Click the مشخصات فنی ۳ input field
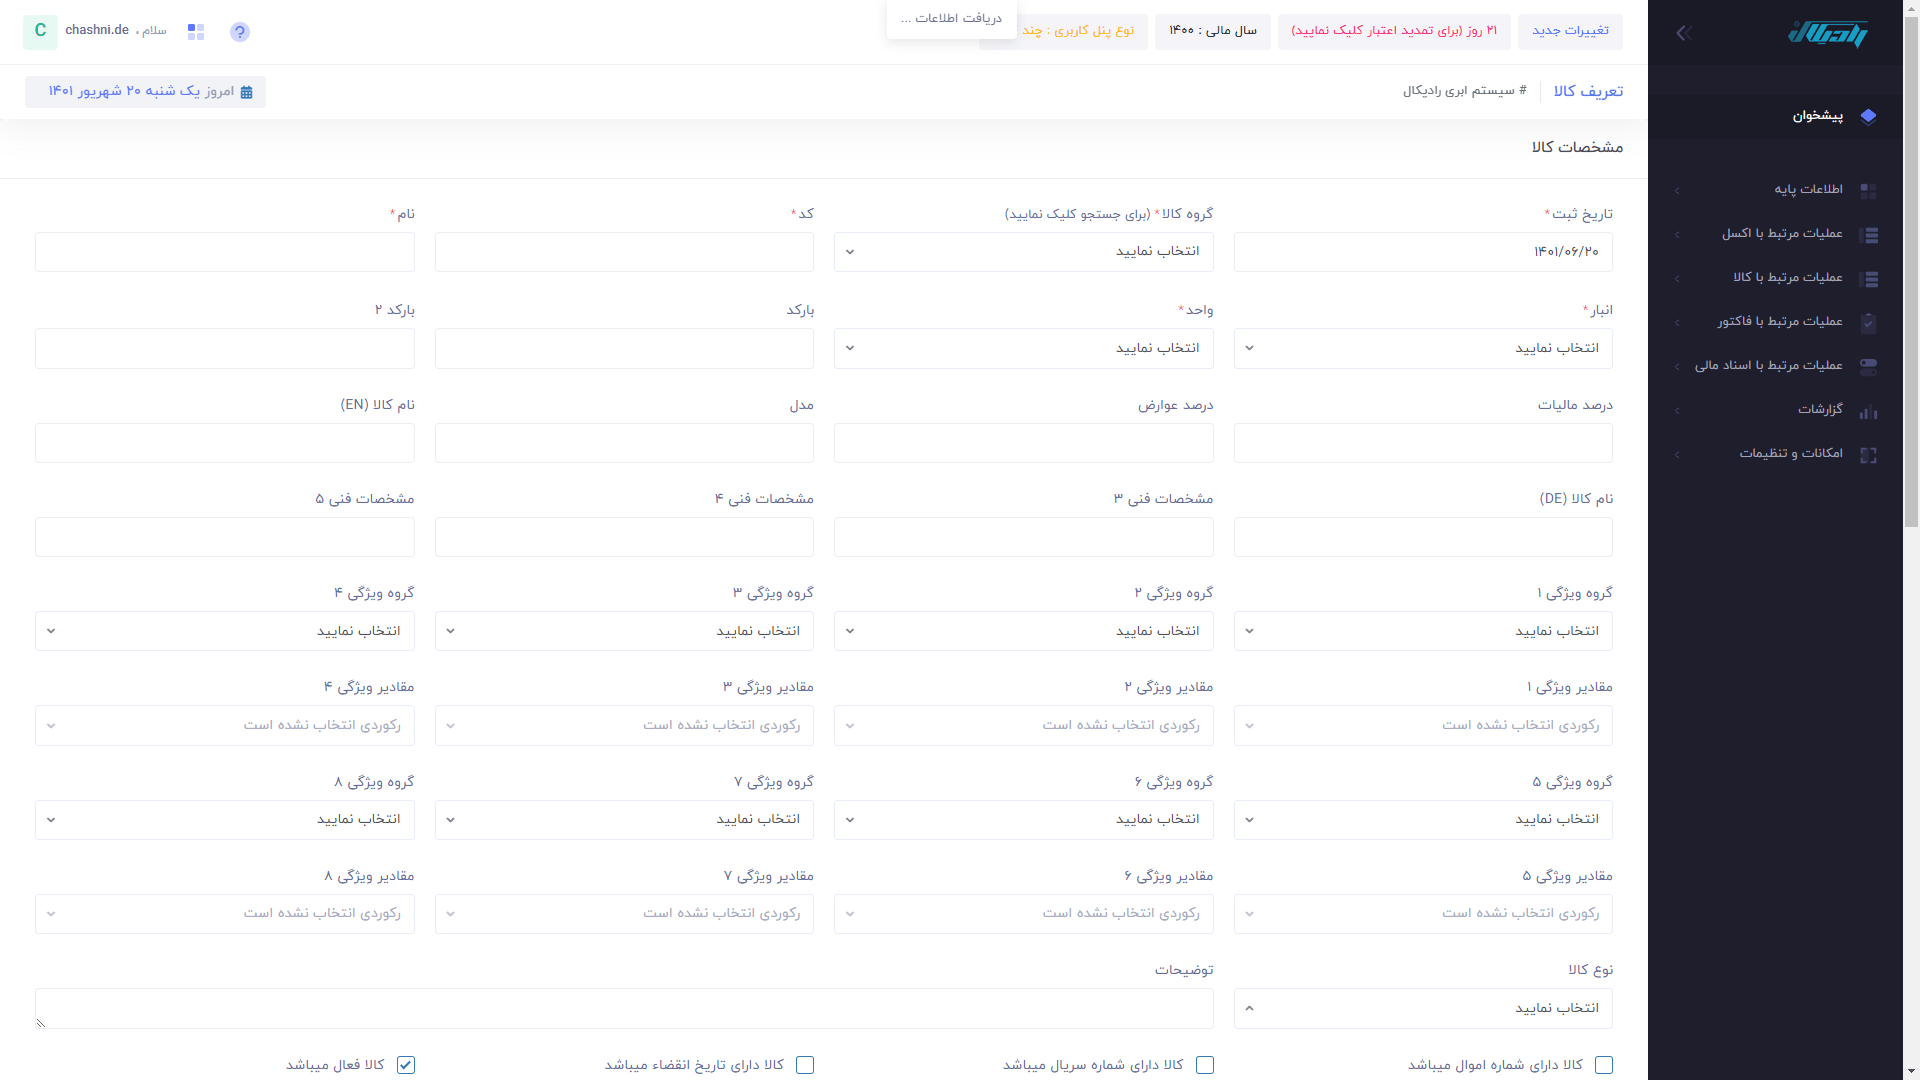Screen dimensions: 1920x1080 tap(1023, 537)
